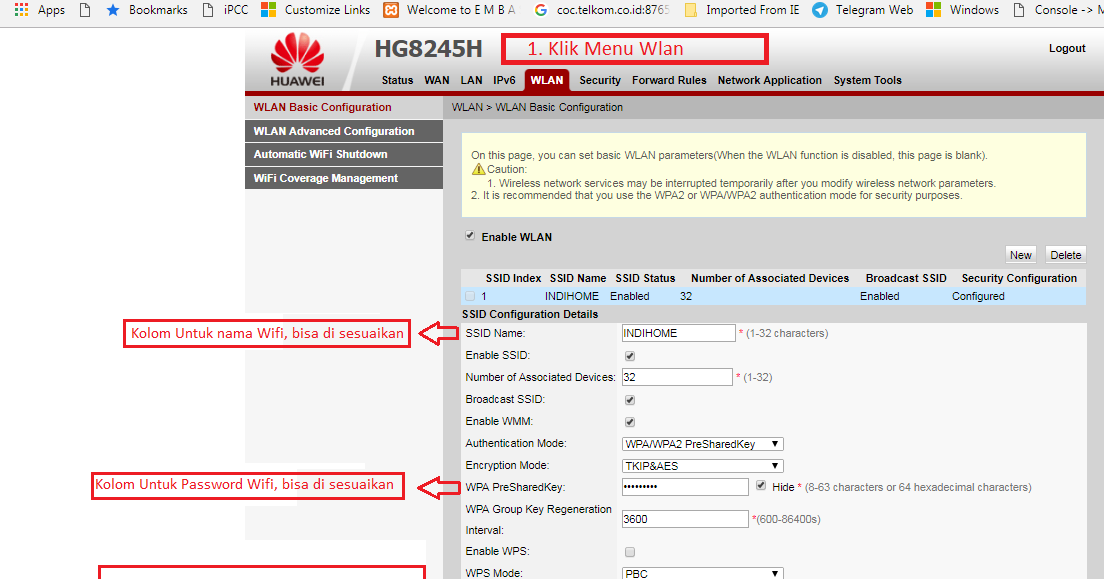Select the System Tools tab
This screenshot has height=579, width=1104.
[866, 80]
